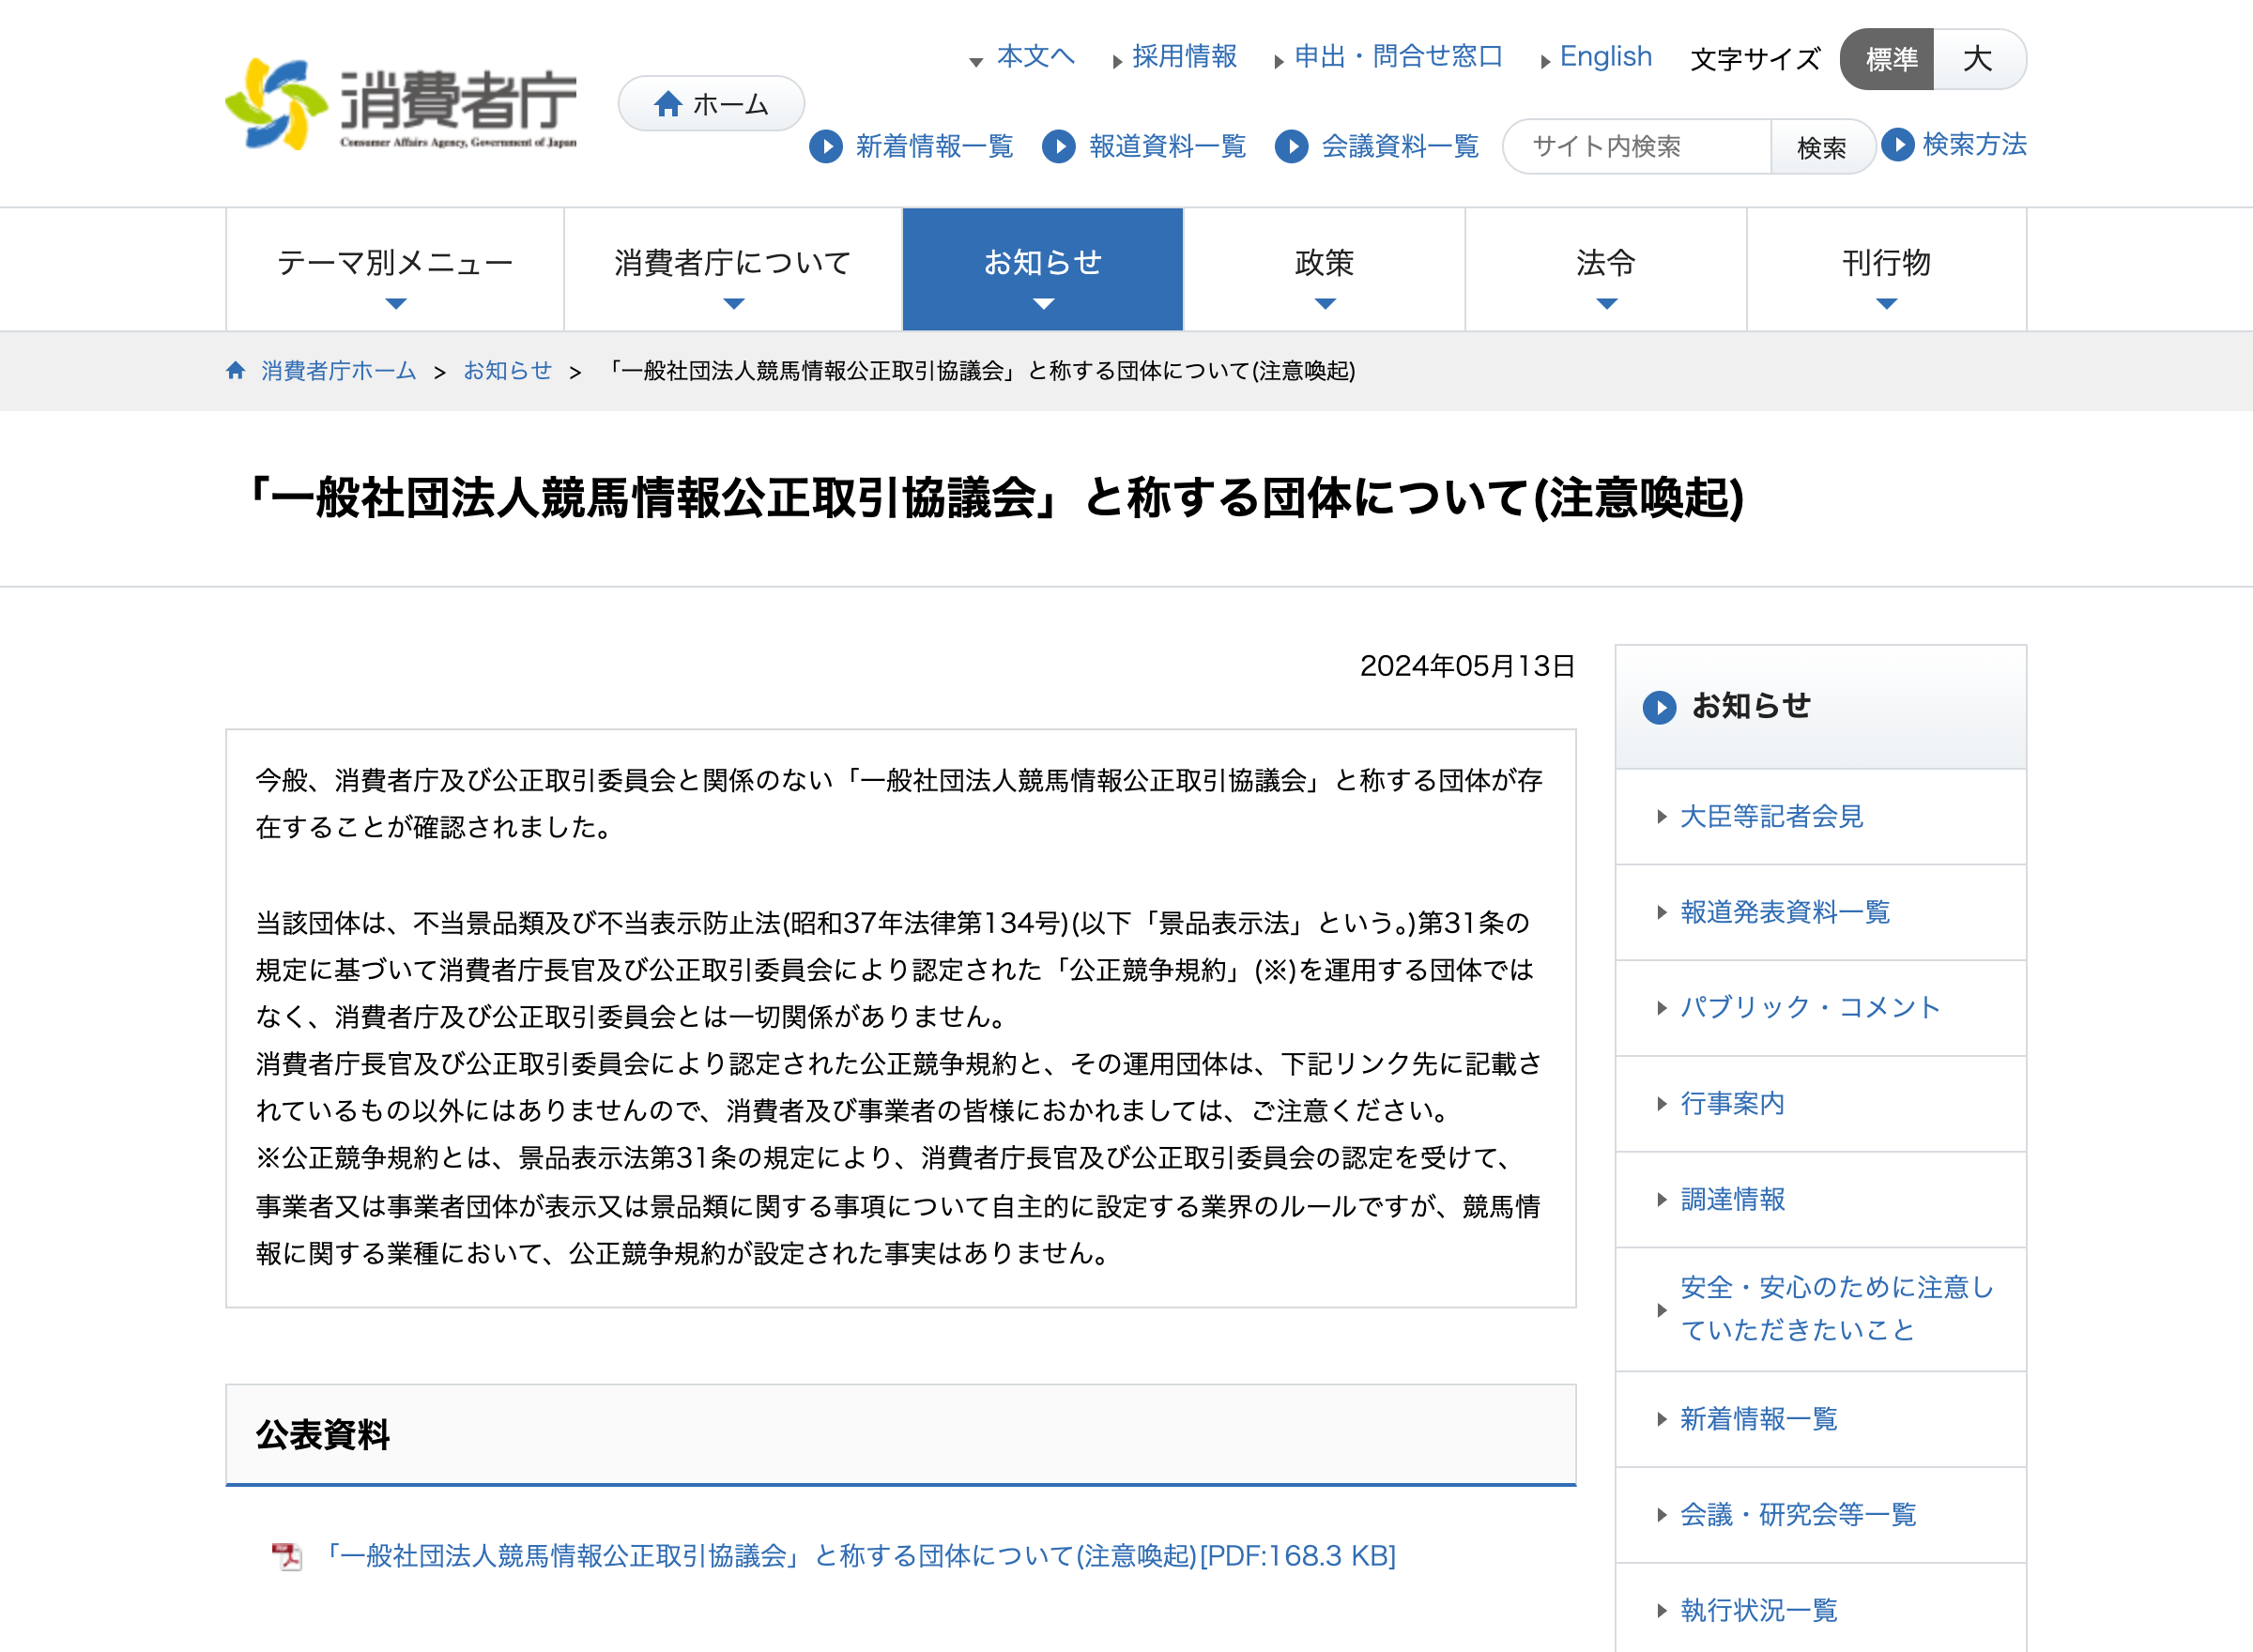Expand the 法令 navigation menu
The height and width of the screenshot is (1652, 2253).
pyautogui.click(x=1606, y=270)
